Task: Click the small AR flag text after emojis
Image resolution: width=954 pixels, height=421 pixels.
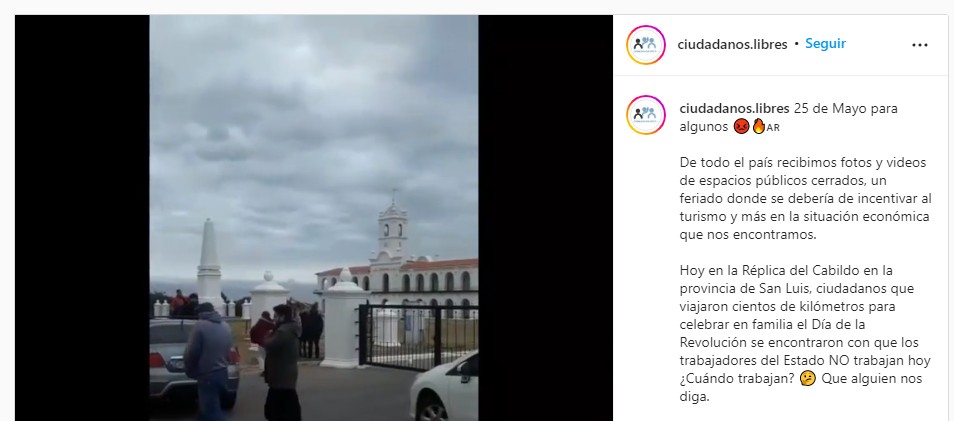Action: (x=773, y=128)
